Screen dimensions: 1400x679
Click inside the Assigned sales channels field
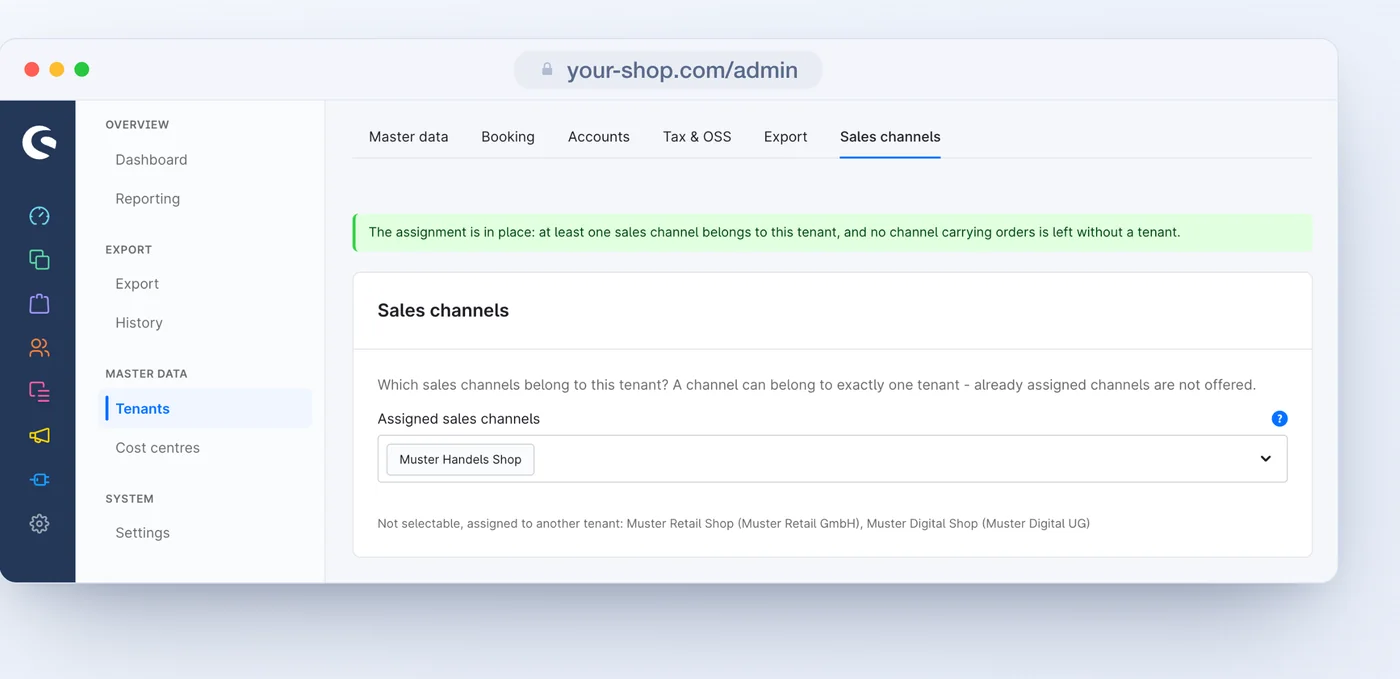coord(832,459)
